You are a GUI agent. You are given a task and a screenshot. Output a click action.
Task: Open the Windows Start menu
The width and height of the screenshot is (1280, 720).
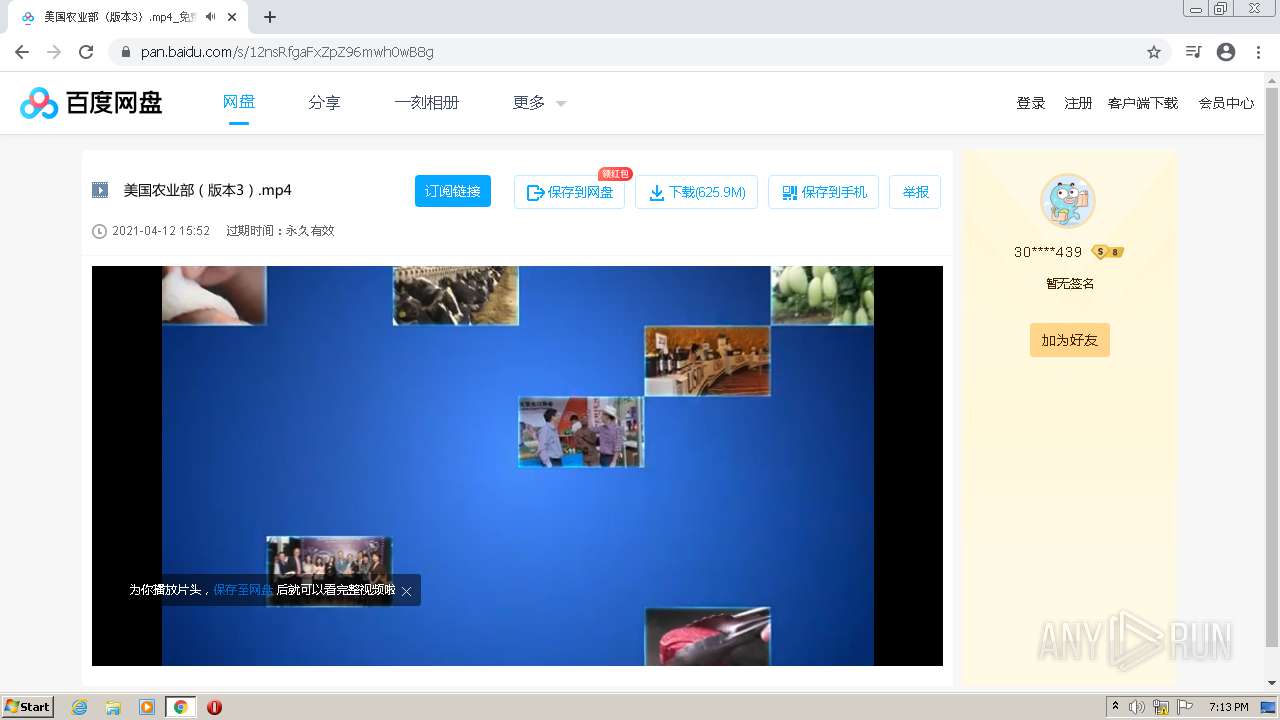pos(28,706)
